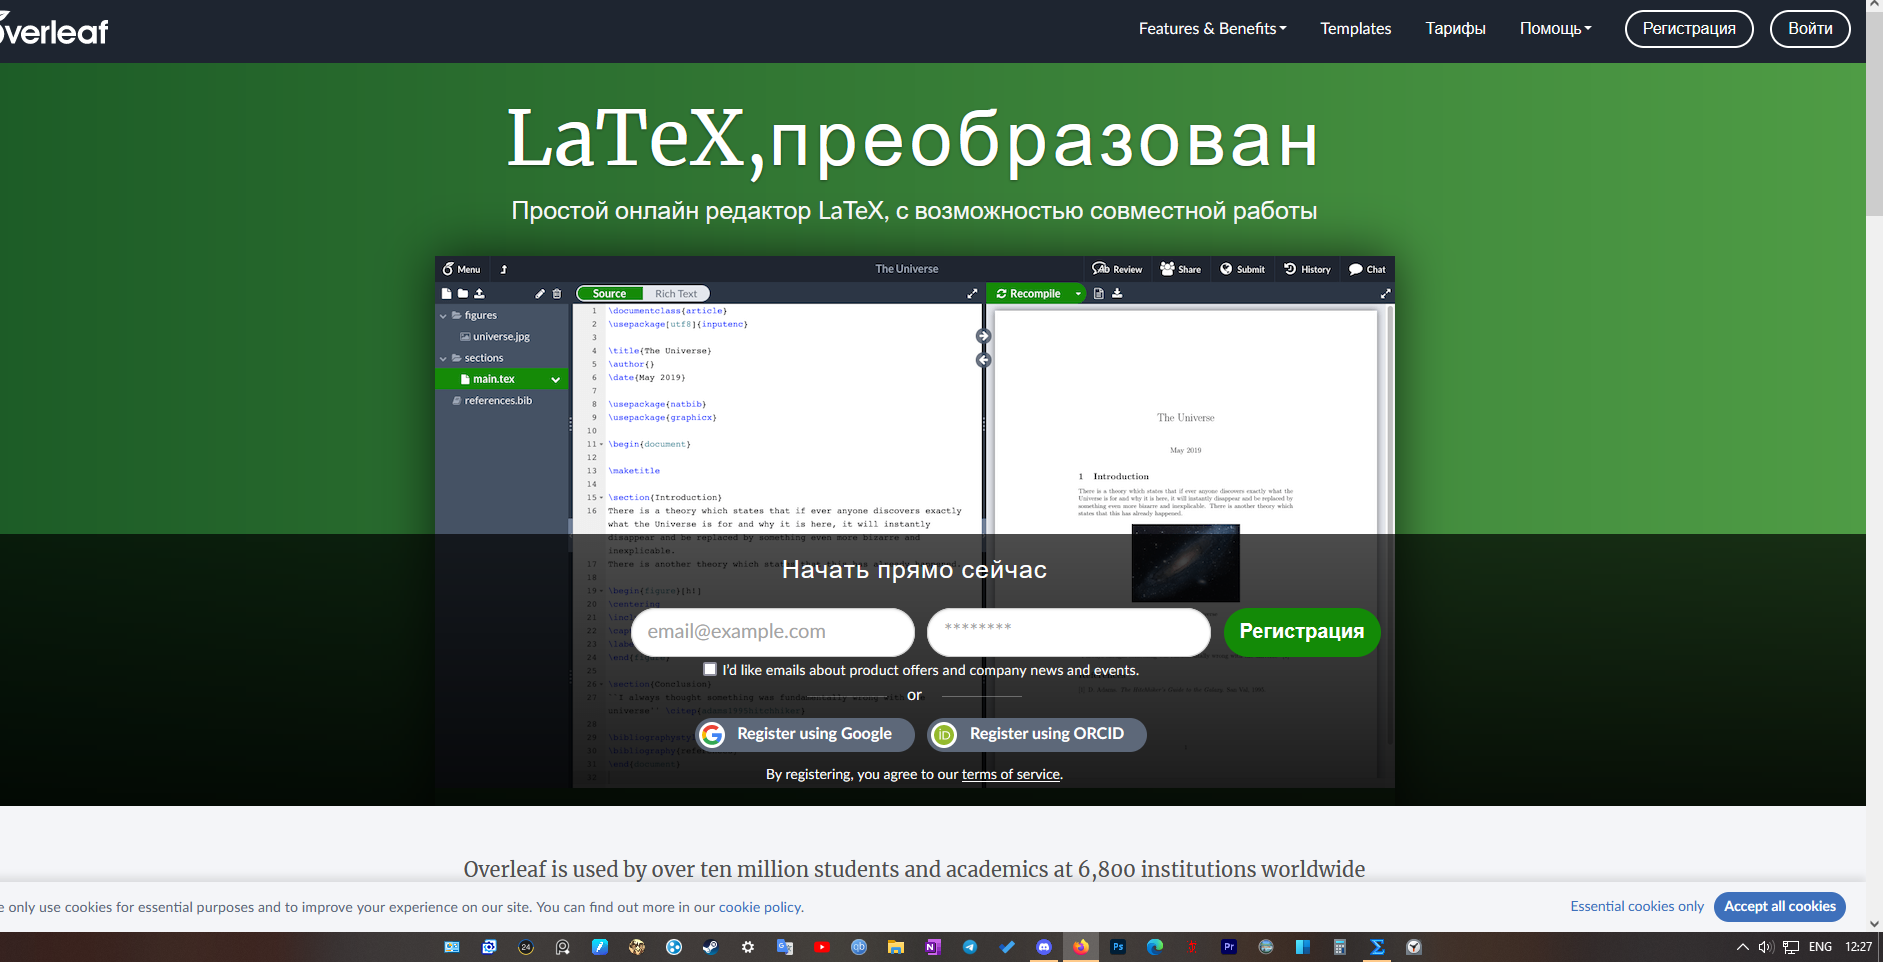Toggle the product offers email checkbox
Image resolution: width=1883 pixels, height=962 pixels.
[710, 669]
